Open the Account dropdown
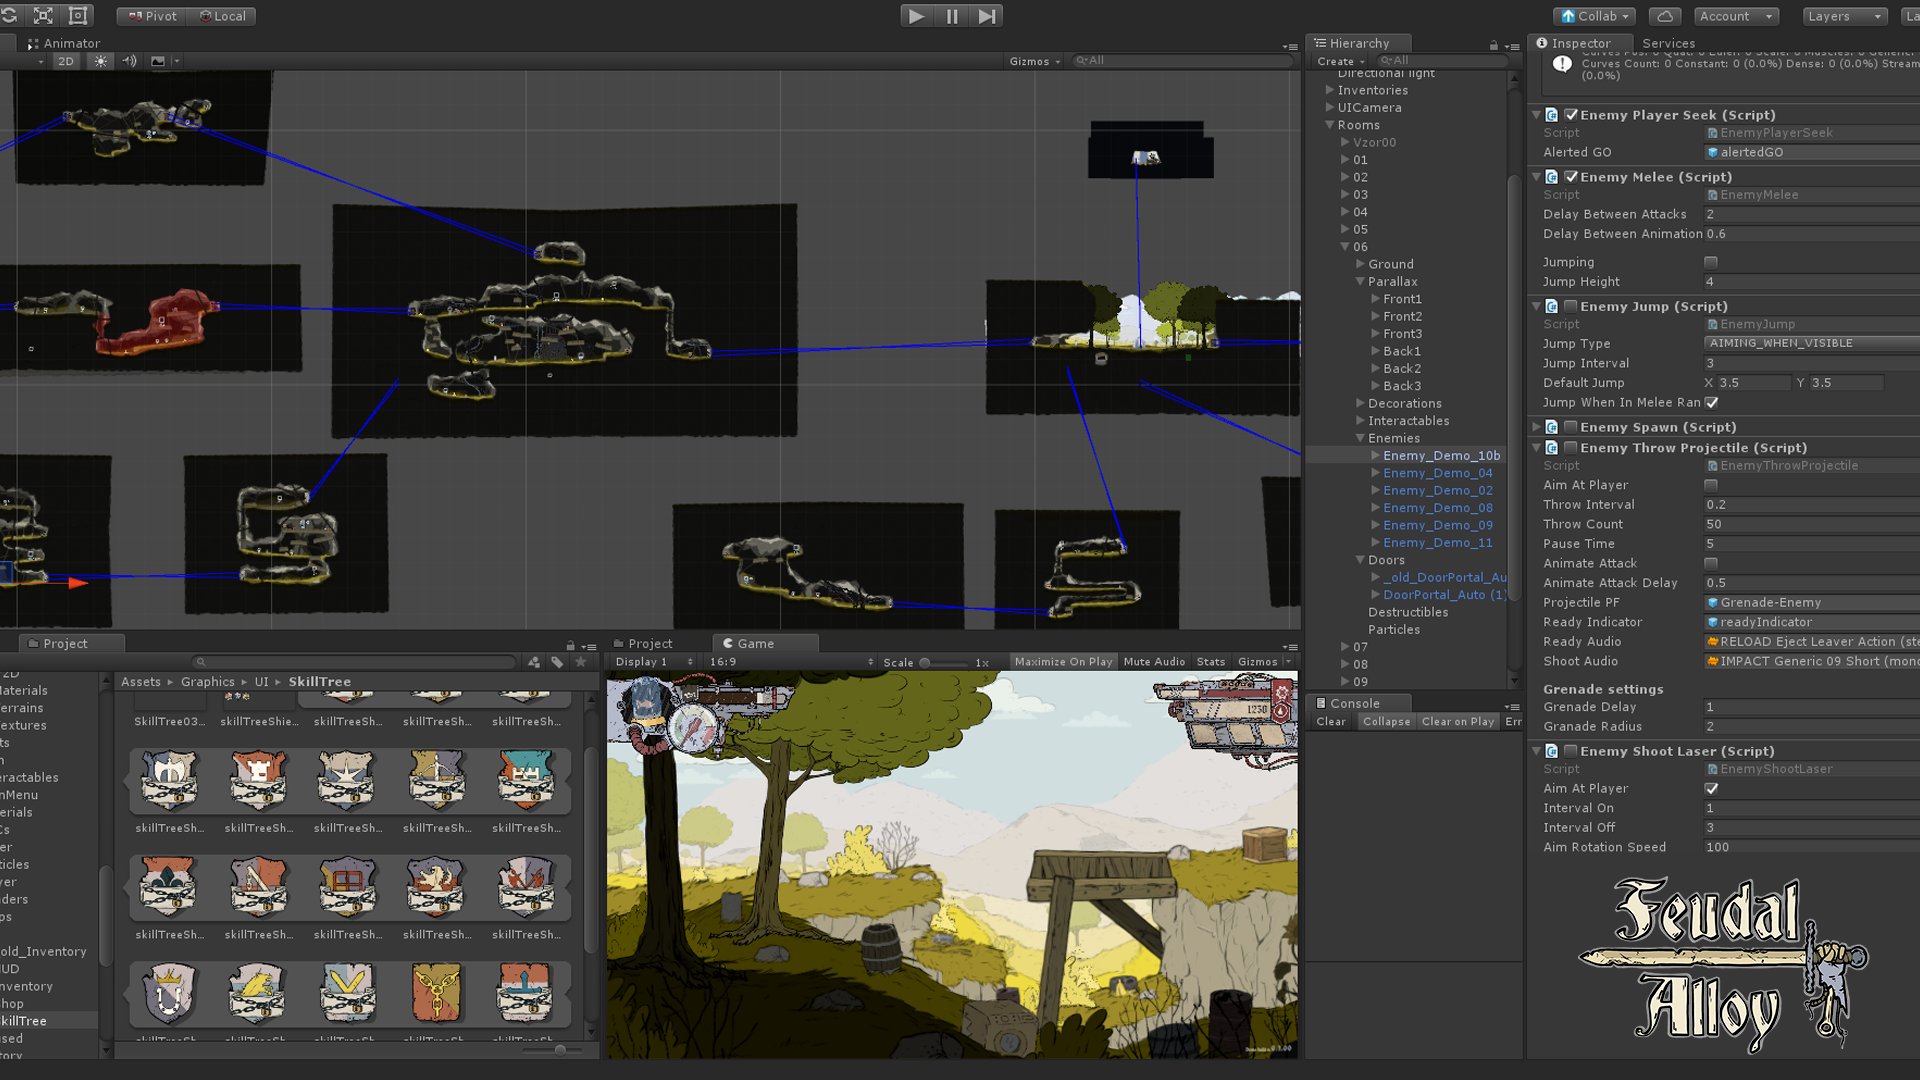1920x1080 pixels. coord(1737,16)
